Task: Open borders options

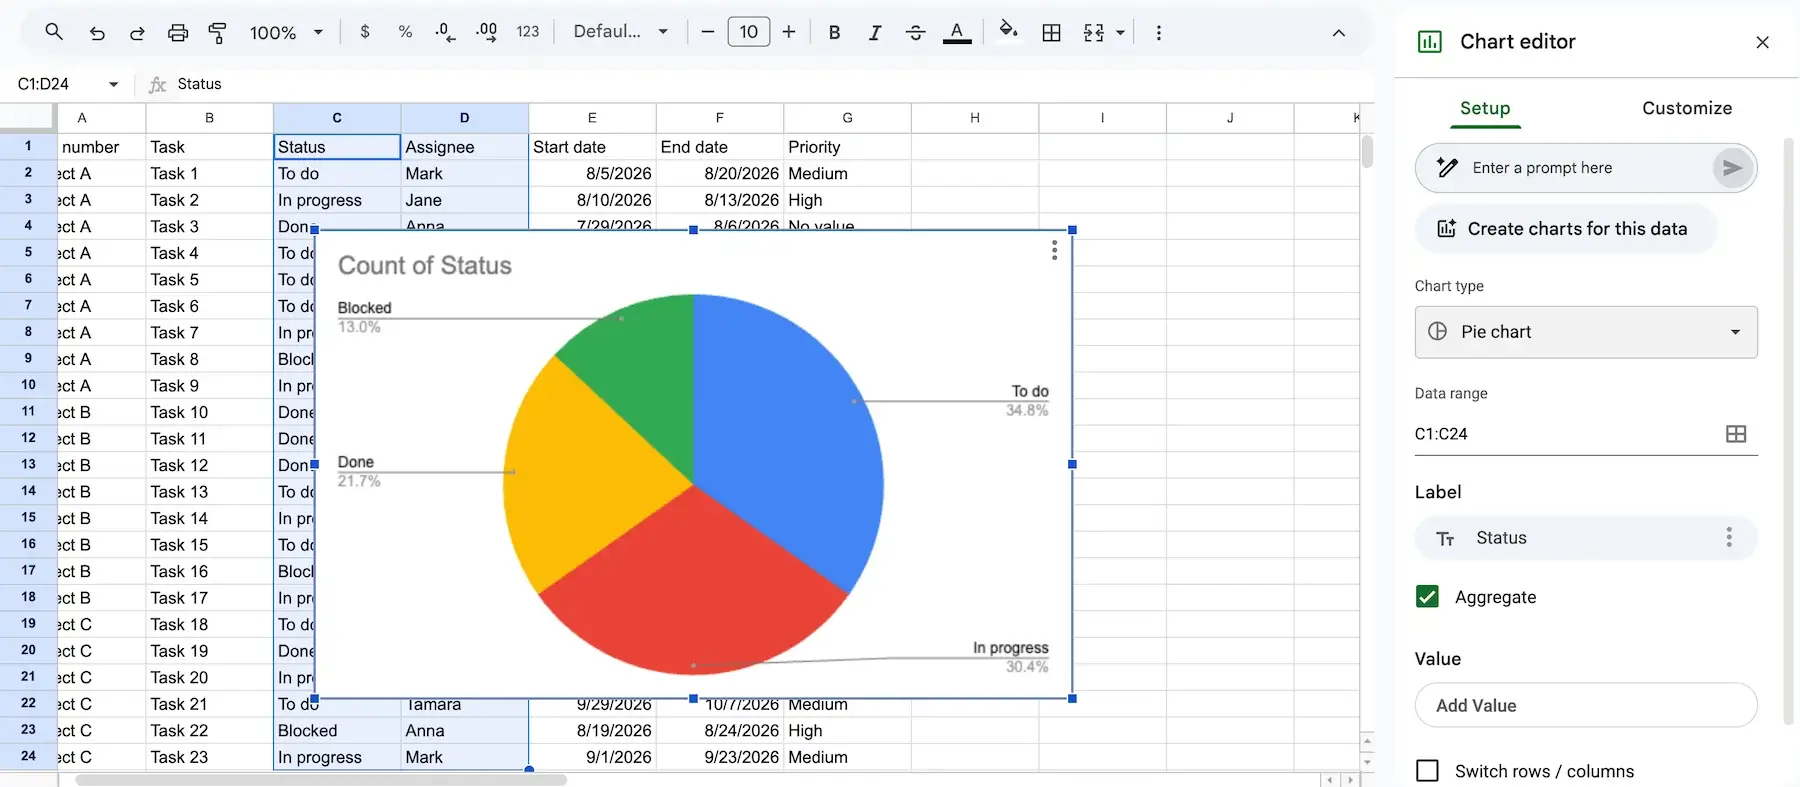Action: [1052, 32]
